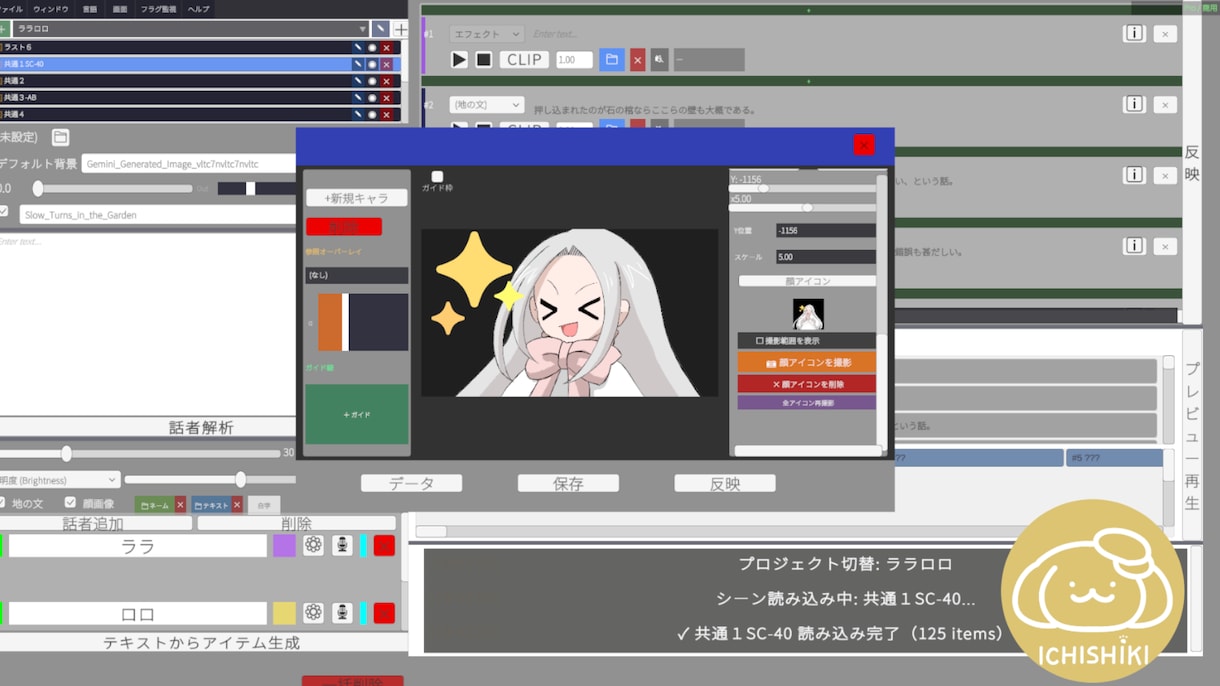Click the blue テキスト folder tag

[x=211, y=505]
